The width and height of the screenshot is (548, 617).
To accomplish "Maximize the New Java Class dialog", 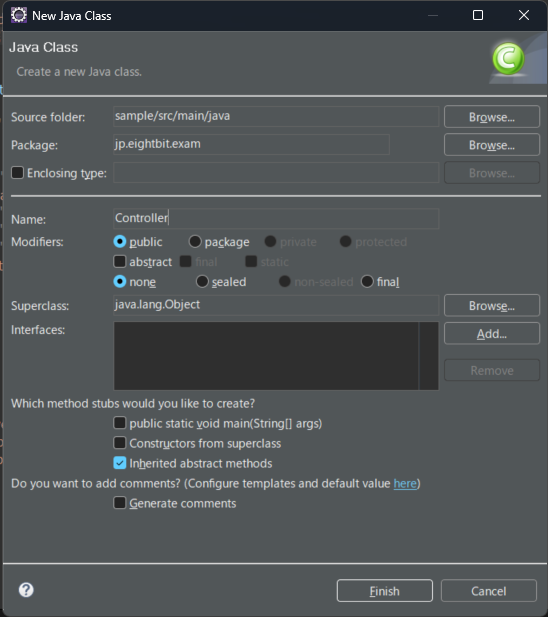I will click(x=478, y=15).
